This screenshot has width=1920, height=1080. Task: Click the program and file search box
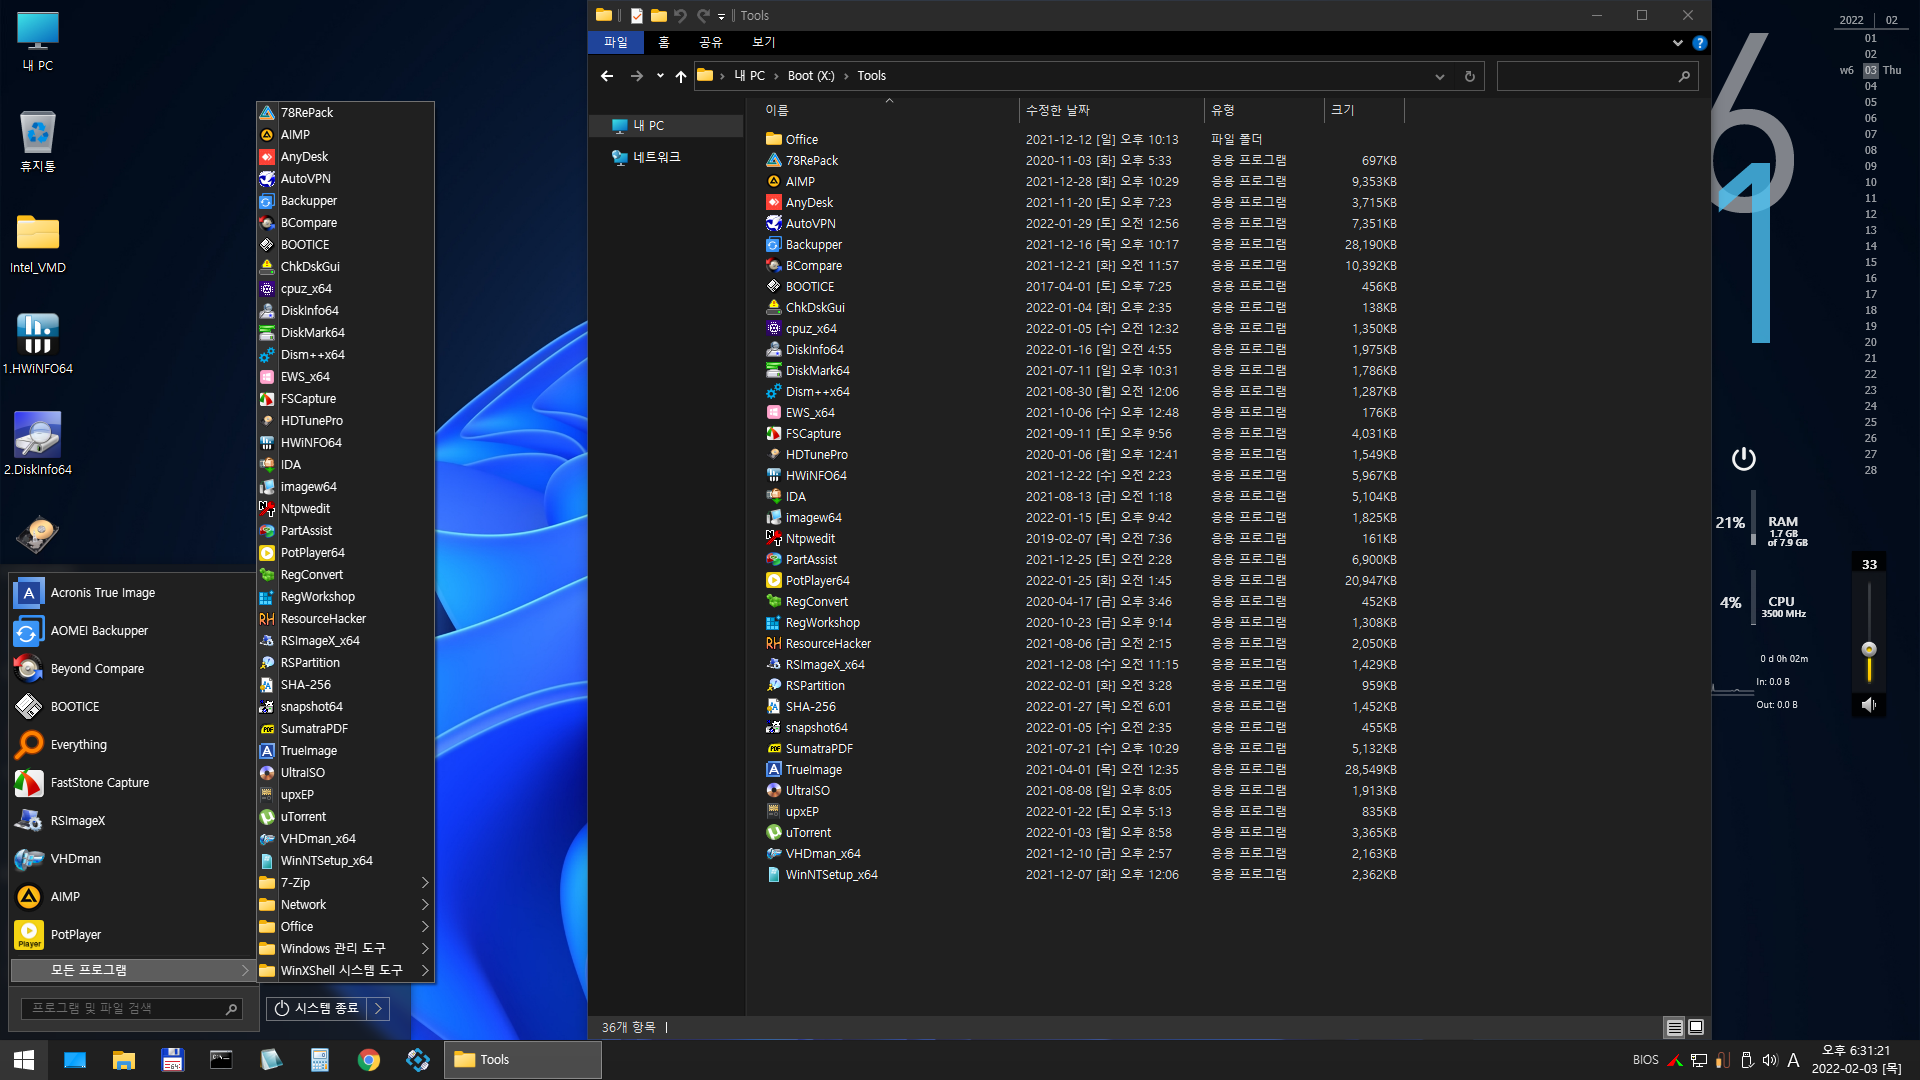pyautogui.click(x=132, y=1009)
